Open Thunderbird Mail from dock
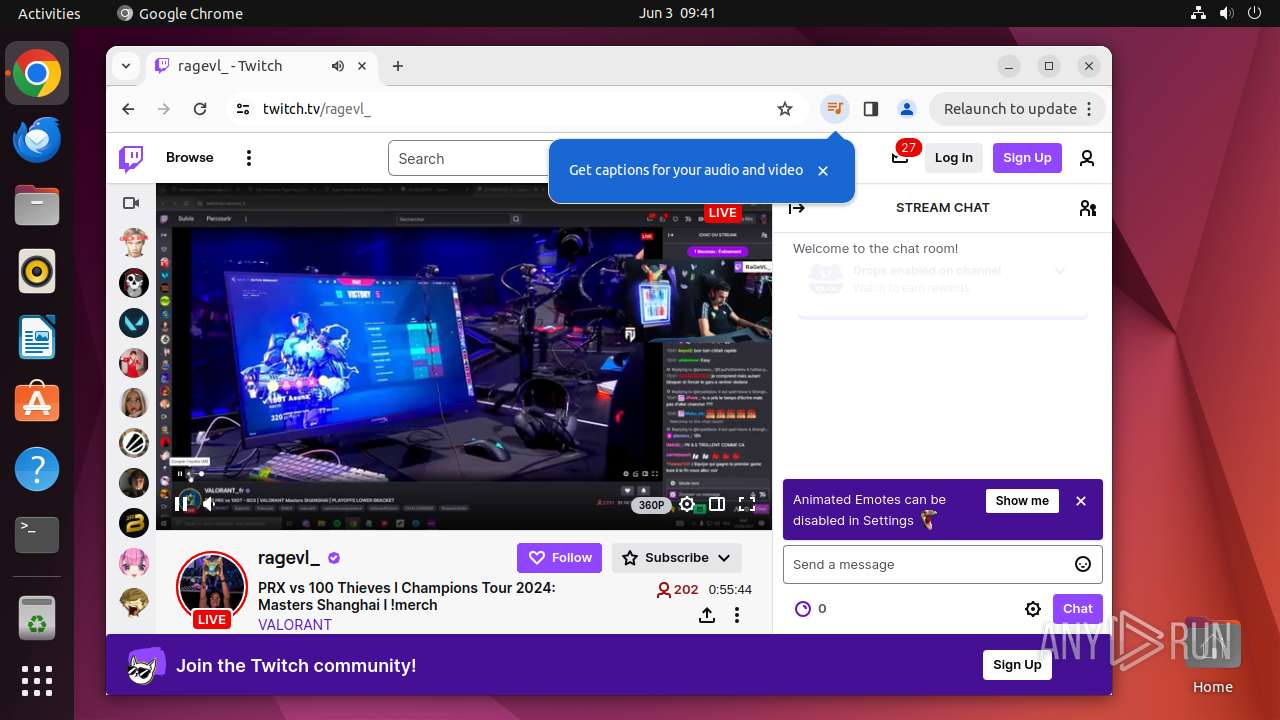Viewport: 1280px width, 720px height. [37, 139]
